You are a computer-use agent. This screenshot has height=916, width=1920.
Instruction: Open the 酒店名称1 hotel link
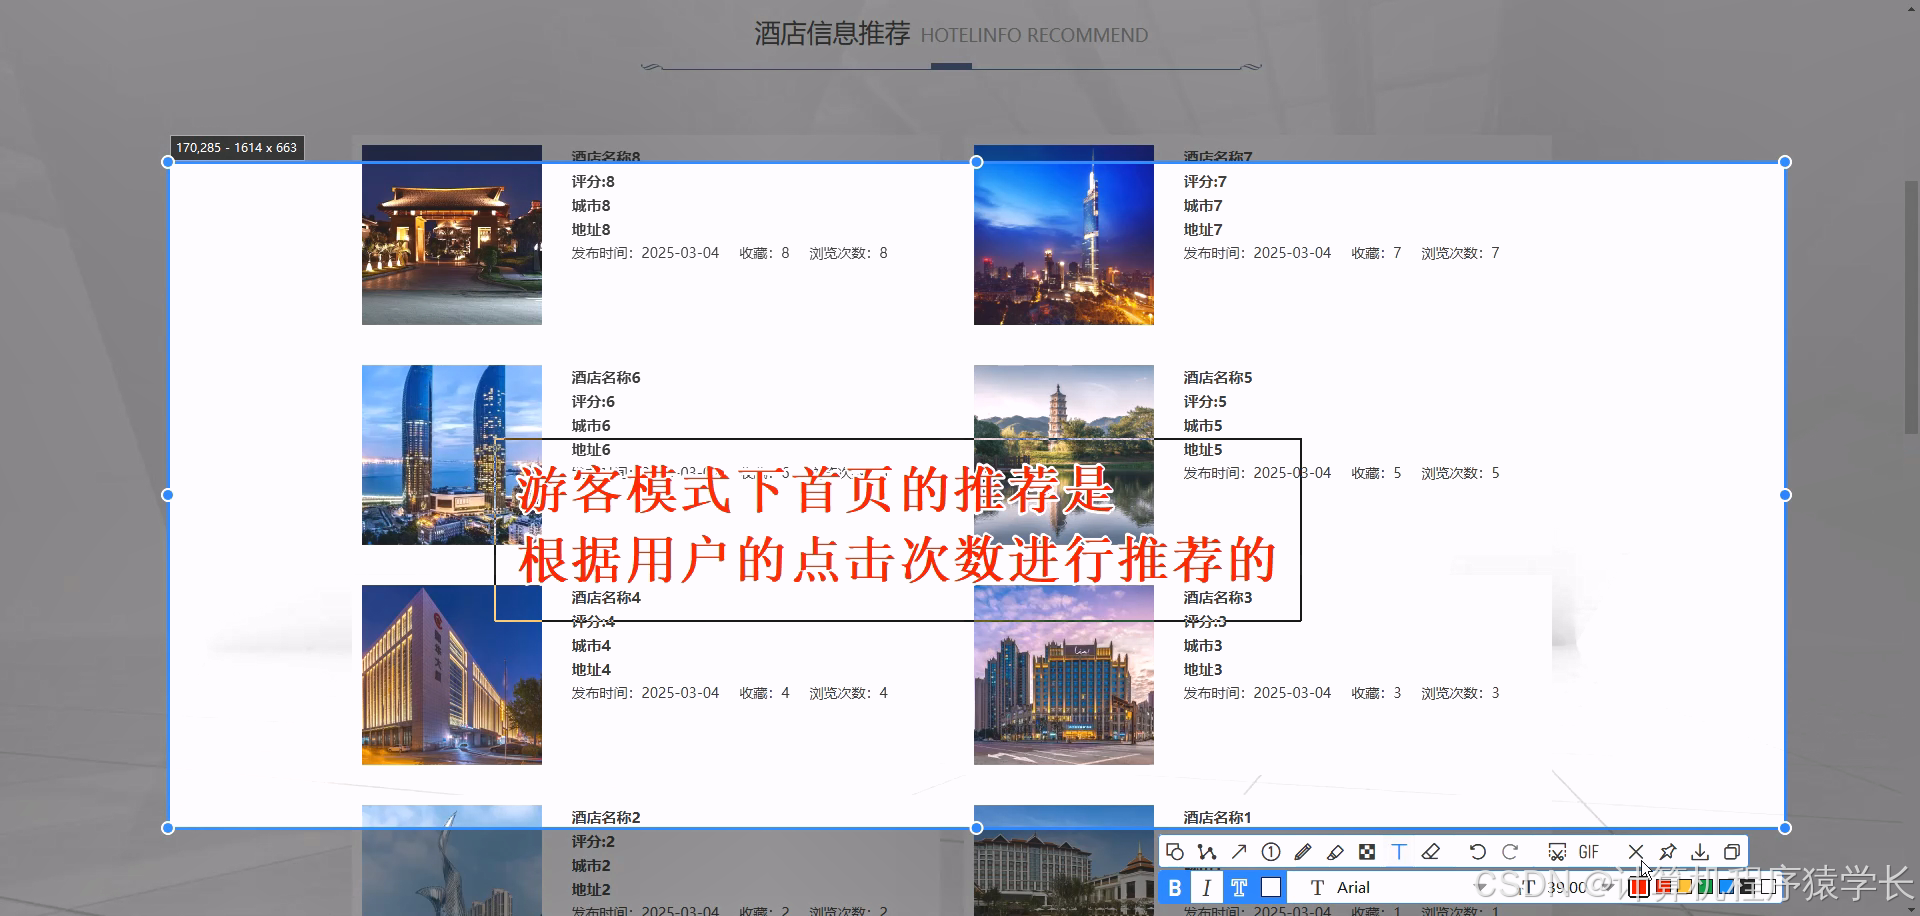coord(1218,818)
